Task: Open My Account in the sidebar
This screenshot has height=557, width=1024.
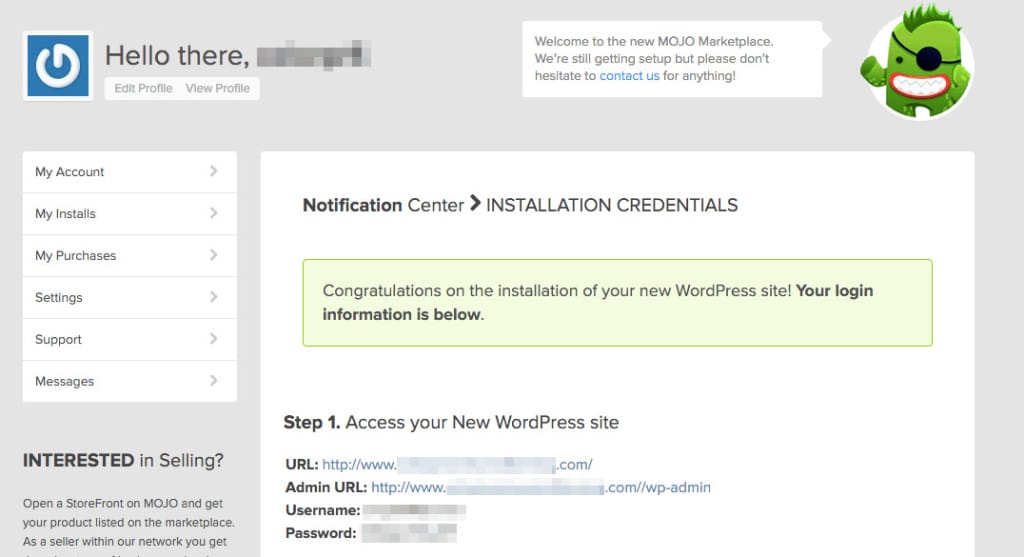Action: [x=70, y=172]
